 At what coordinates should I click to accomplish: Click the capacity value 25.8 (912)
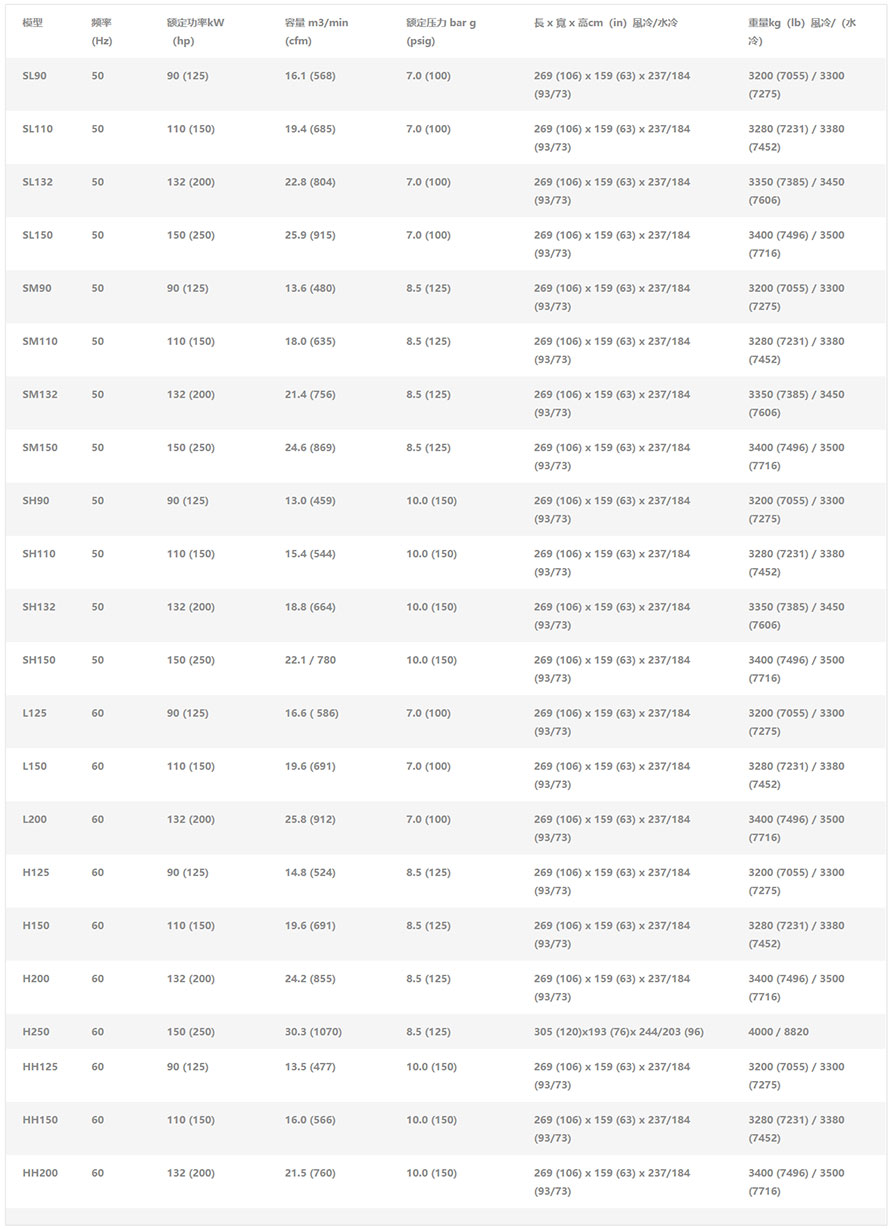click(310, 820)
